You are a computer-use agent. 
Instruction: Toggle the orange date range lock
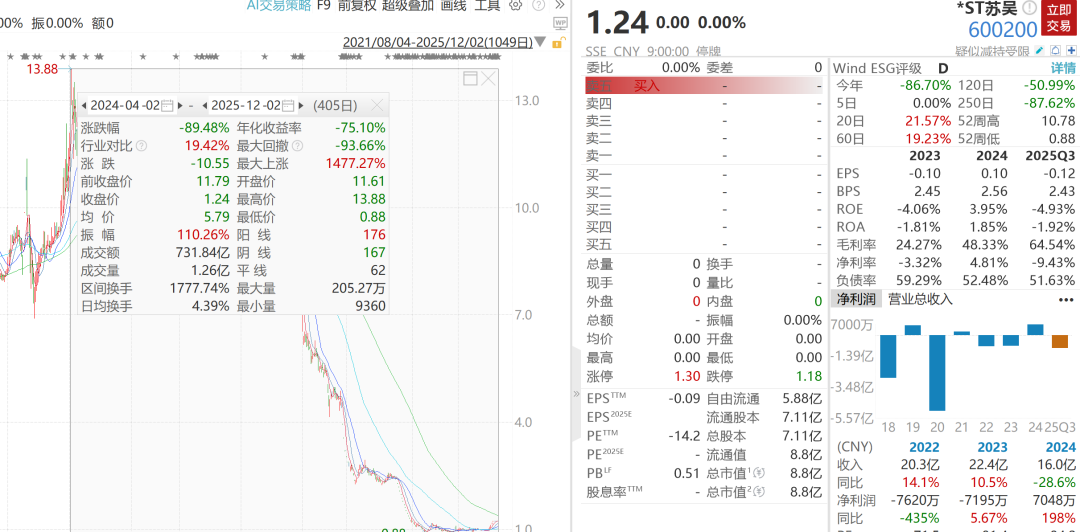pyautogui.click(x=559, y=43)
